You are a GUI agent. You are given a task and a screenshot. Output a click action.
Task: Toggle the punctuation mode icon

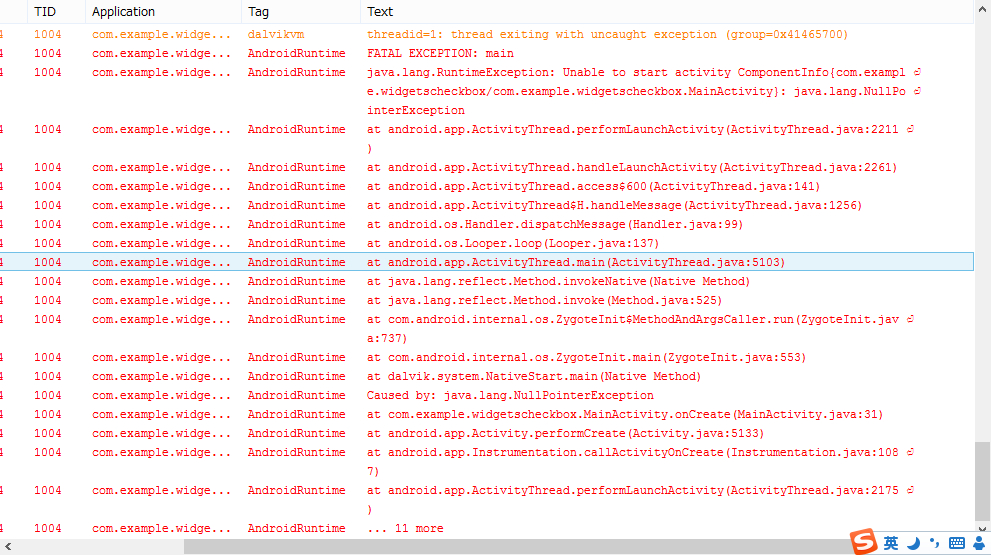pyautogui.click(x=934, y=543)
